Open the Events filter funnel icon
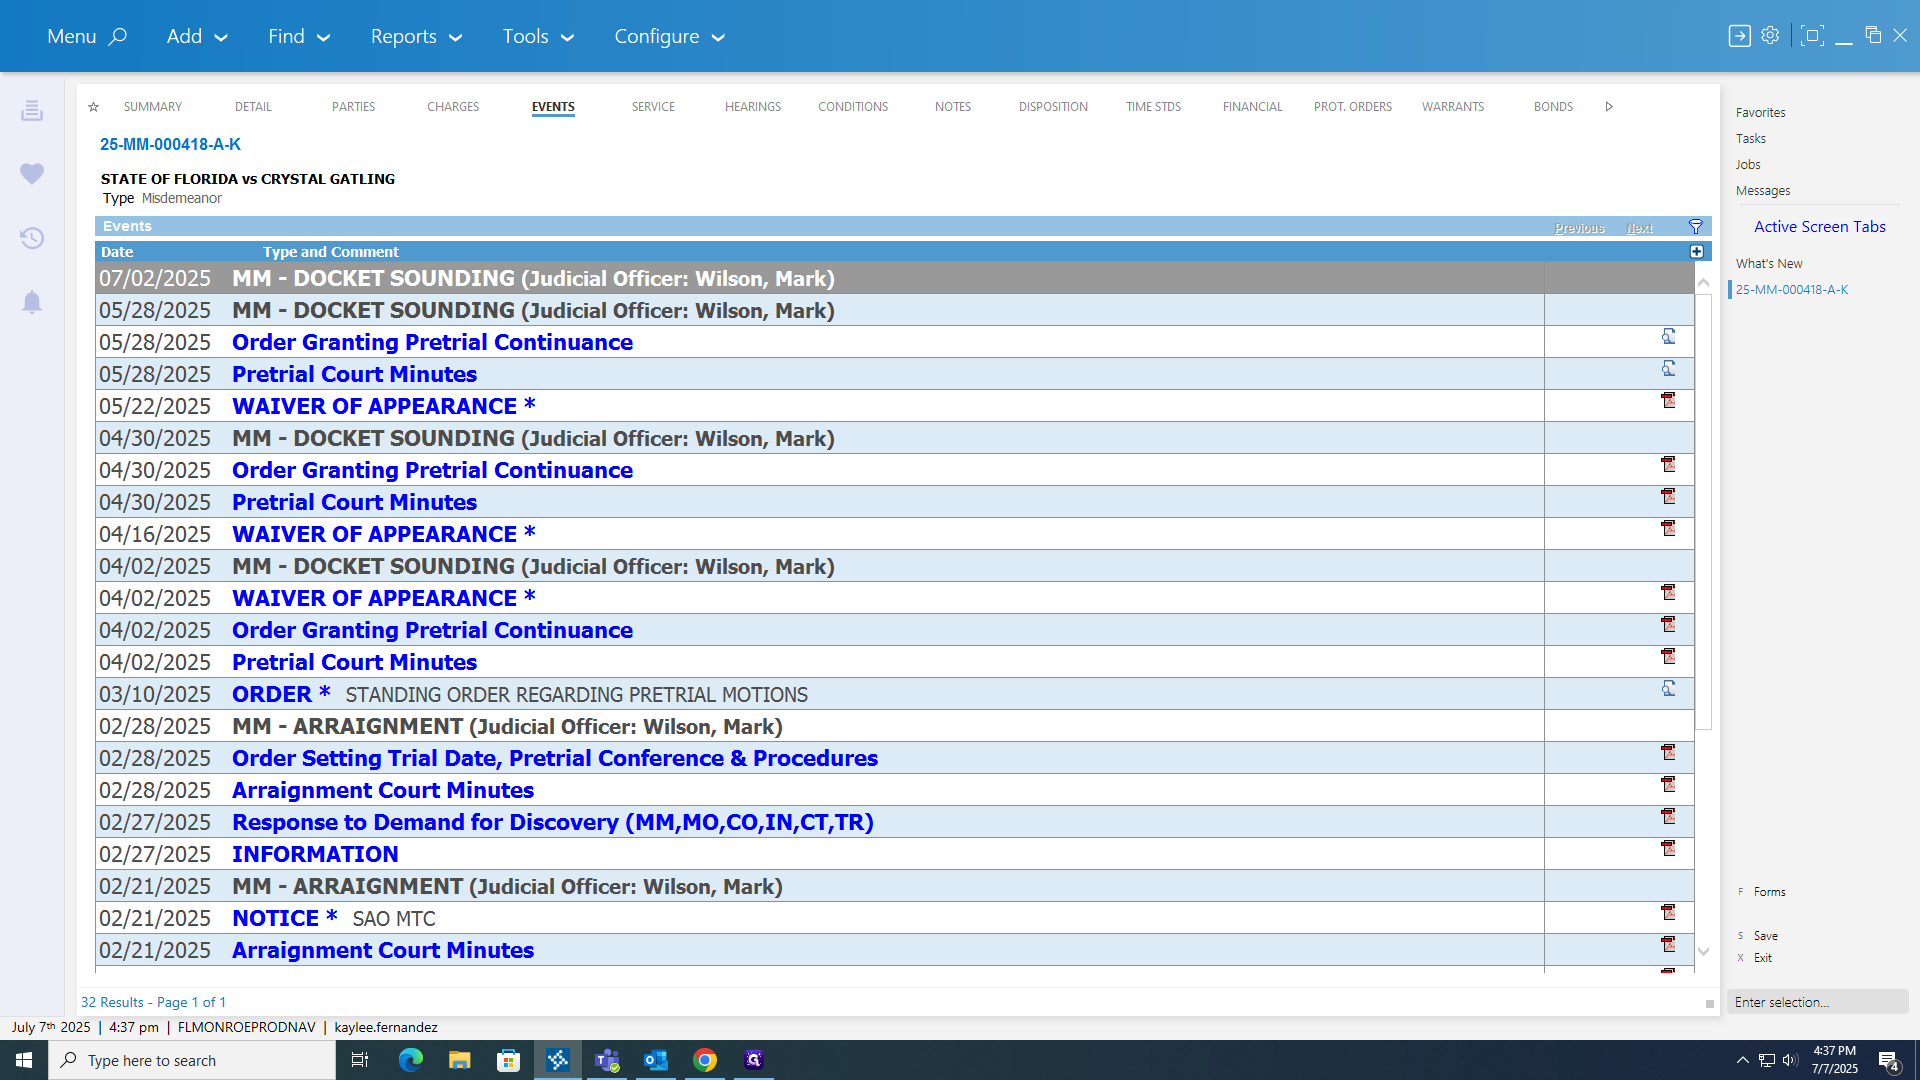Image resolution: width=1920 pixels, height=1080 pixels. (1696, 227)
